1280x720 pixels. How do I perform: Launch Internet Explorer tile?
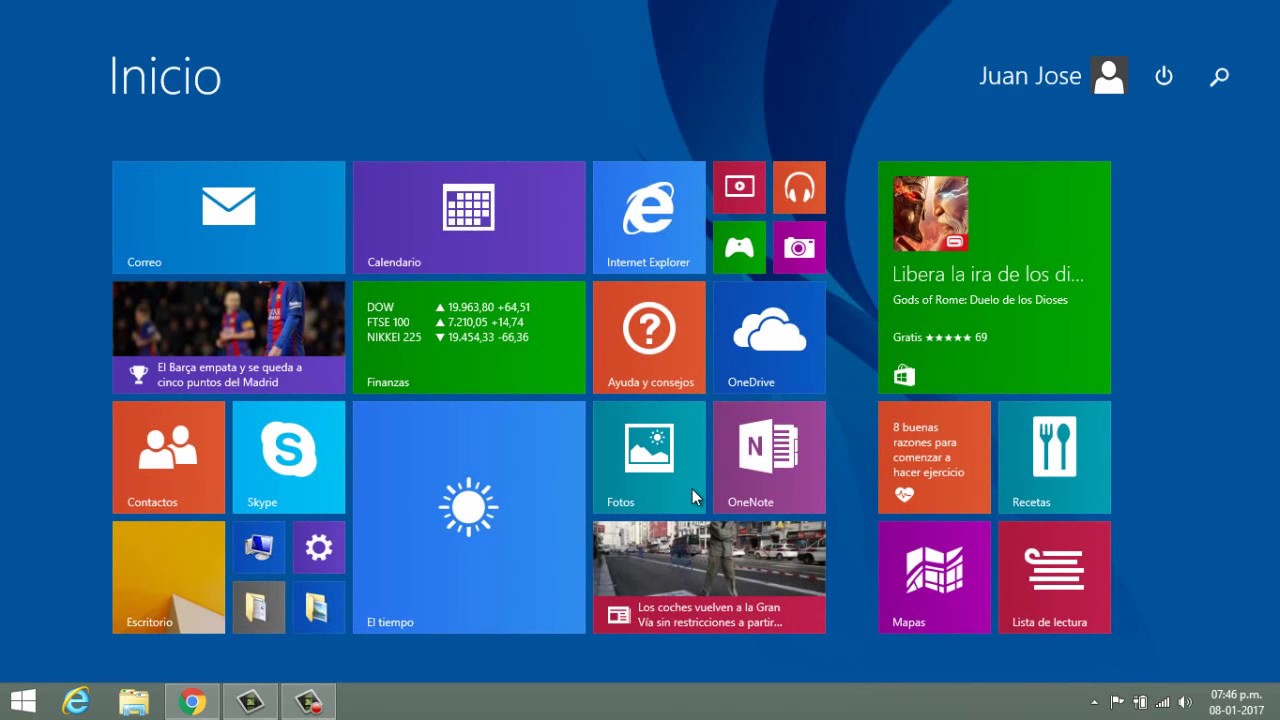(x=649, y=217)
